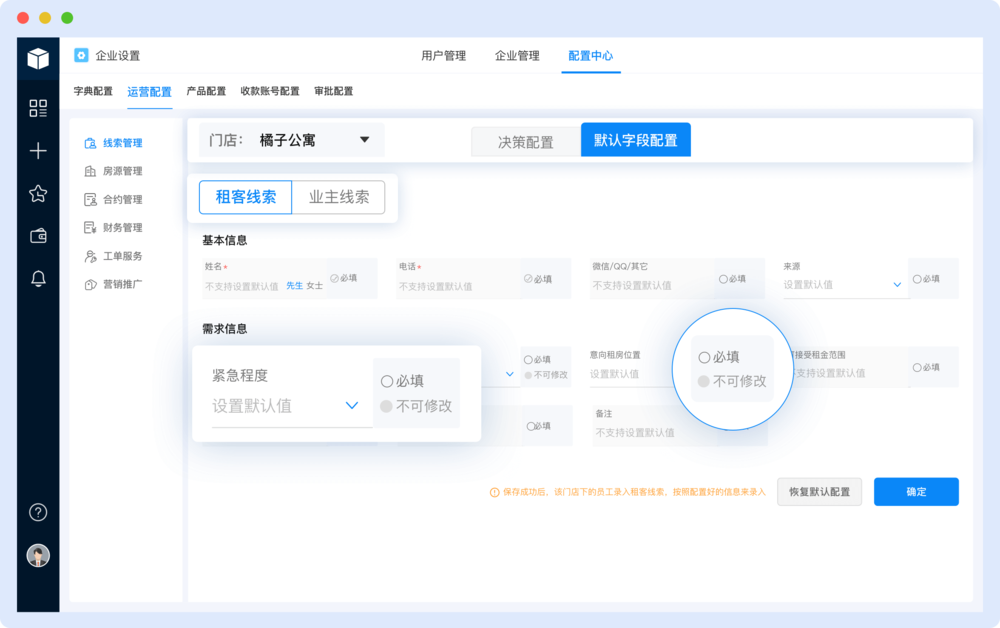Open 收款账号配置 sub-tab
The image size is (1000, 628).
[270, 91]
